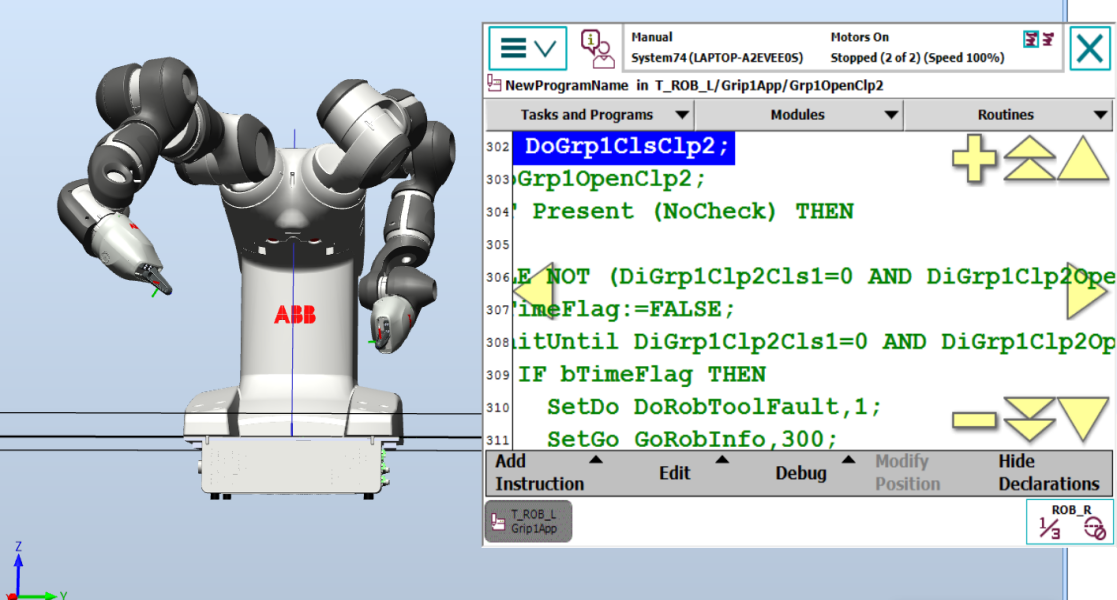This screenshot has height=600, width=1117.
Task: Click the red ABB logo on robot
Action: coord(295,314)
